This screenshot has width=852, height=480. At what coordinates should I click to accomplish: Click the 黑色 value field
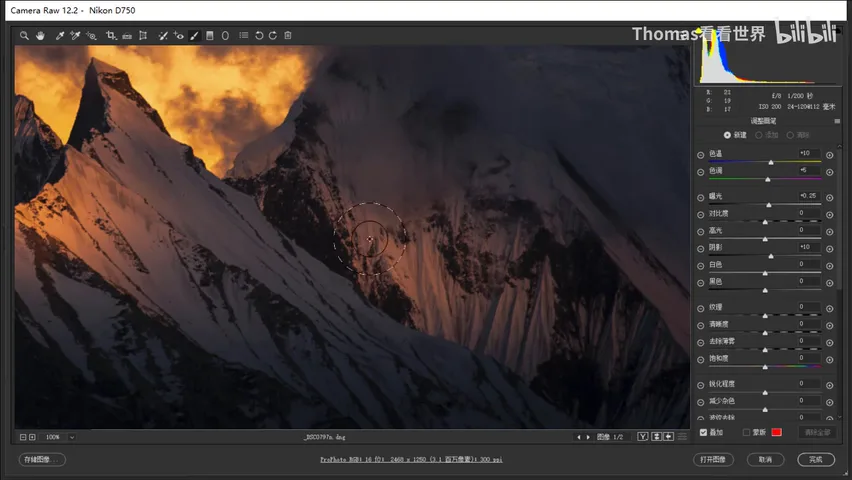click(808, 281)
